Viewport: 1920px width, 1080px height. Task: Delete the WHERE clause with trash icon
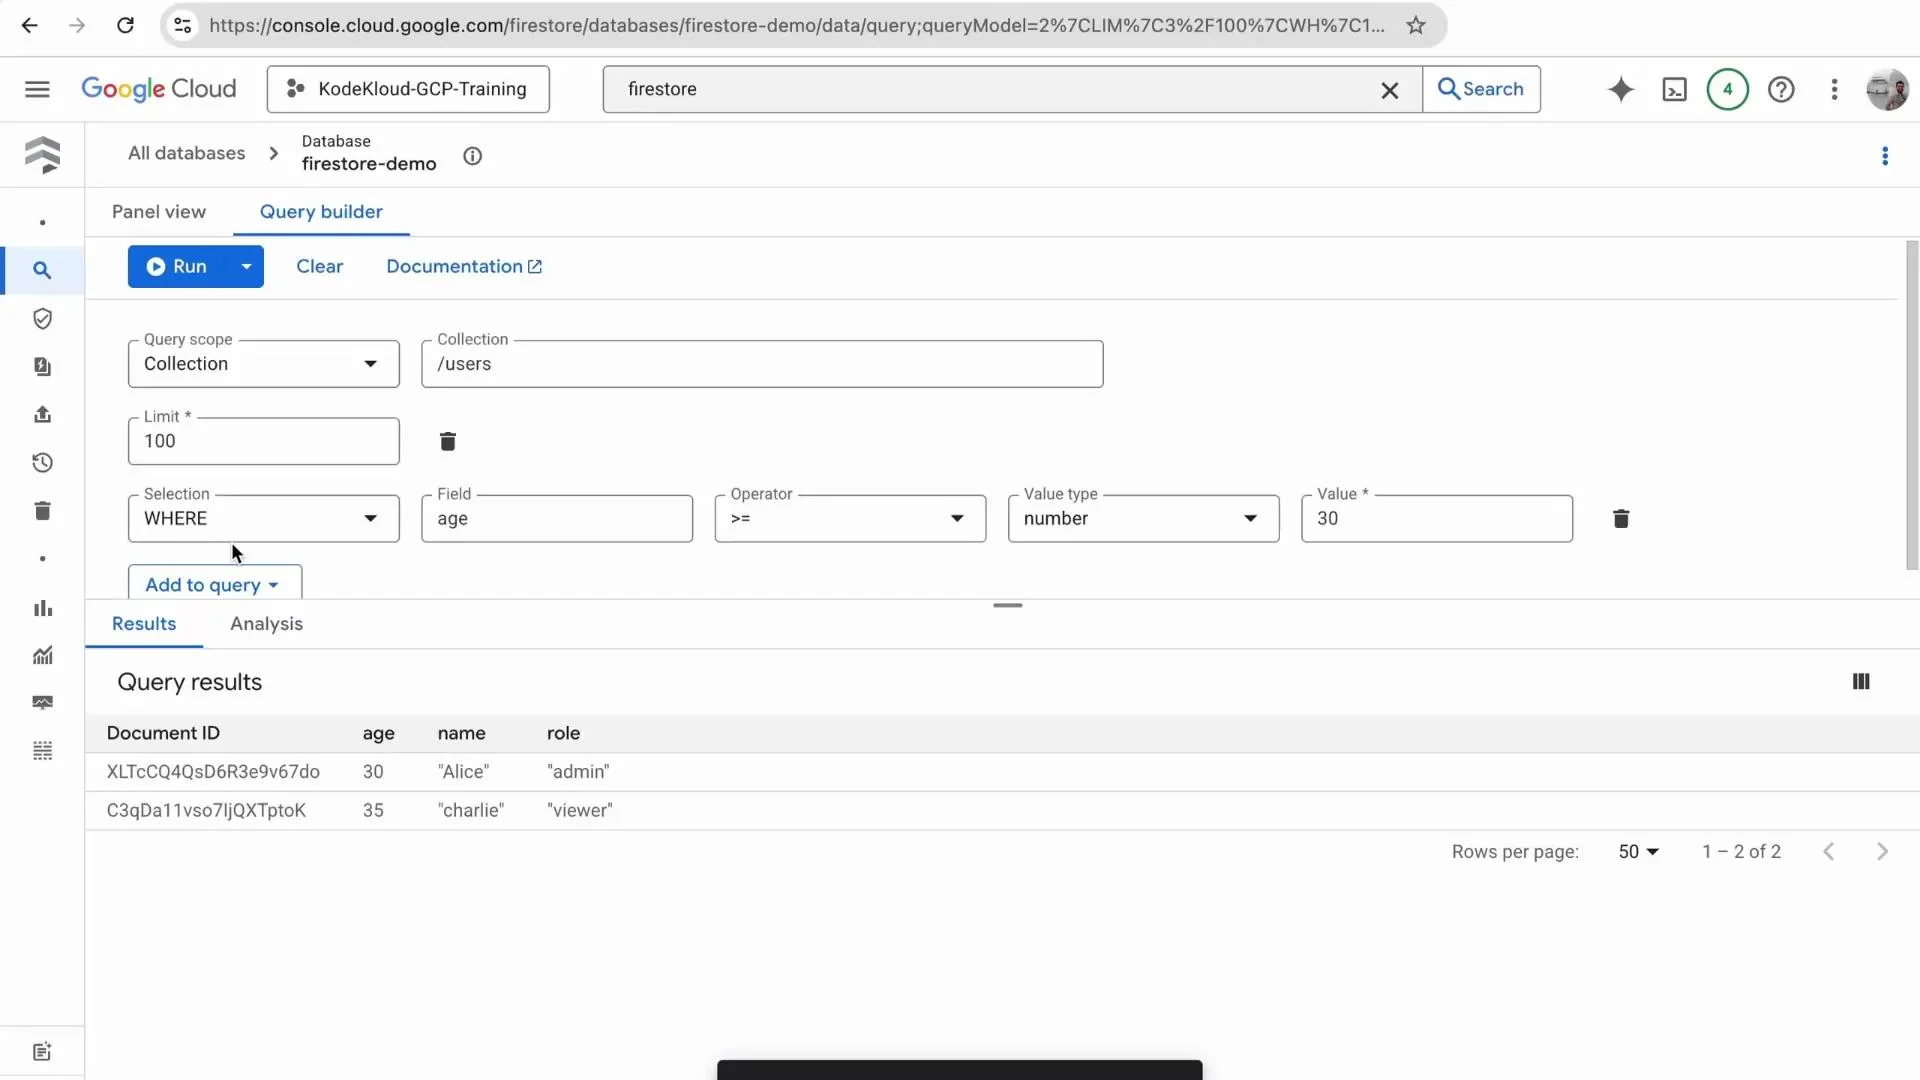pyautogui.click(x=1621, y=518)
